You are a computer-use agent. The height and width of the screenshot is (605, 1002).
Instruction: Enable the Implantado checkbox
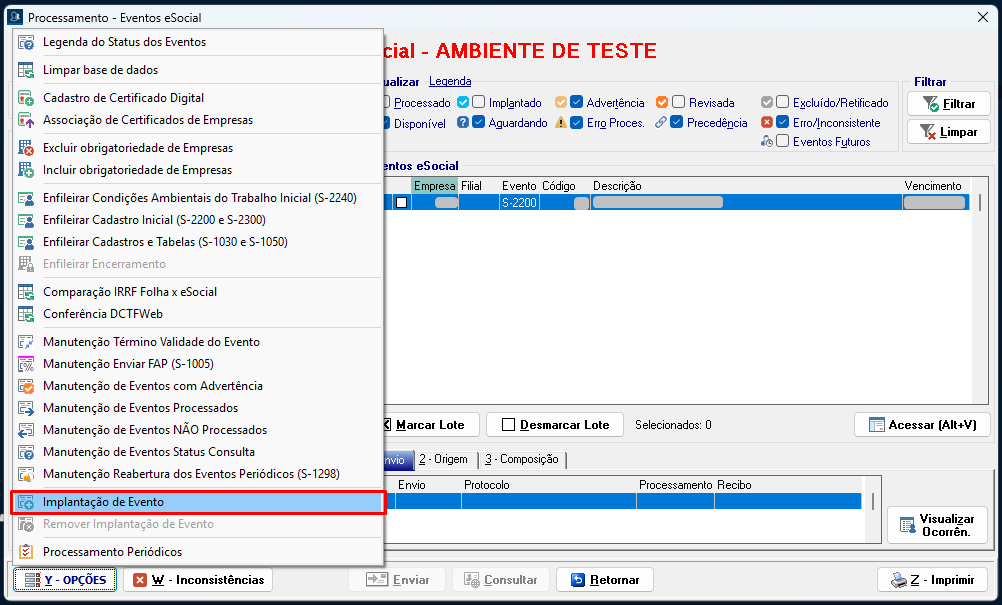point(479,102)
